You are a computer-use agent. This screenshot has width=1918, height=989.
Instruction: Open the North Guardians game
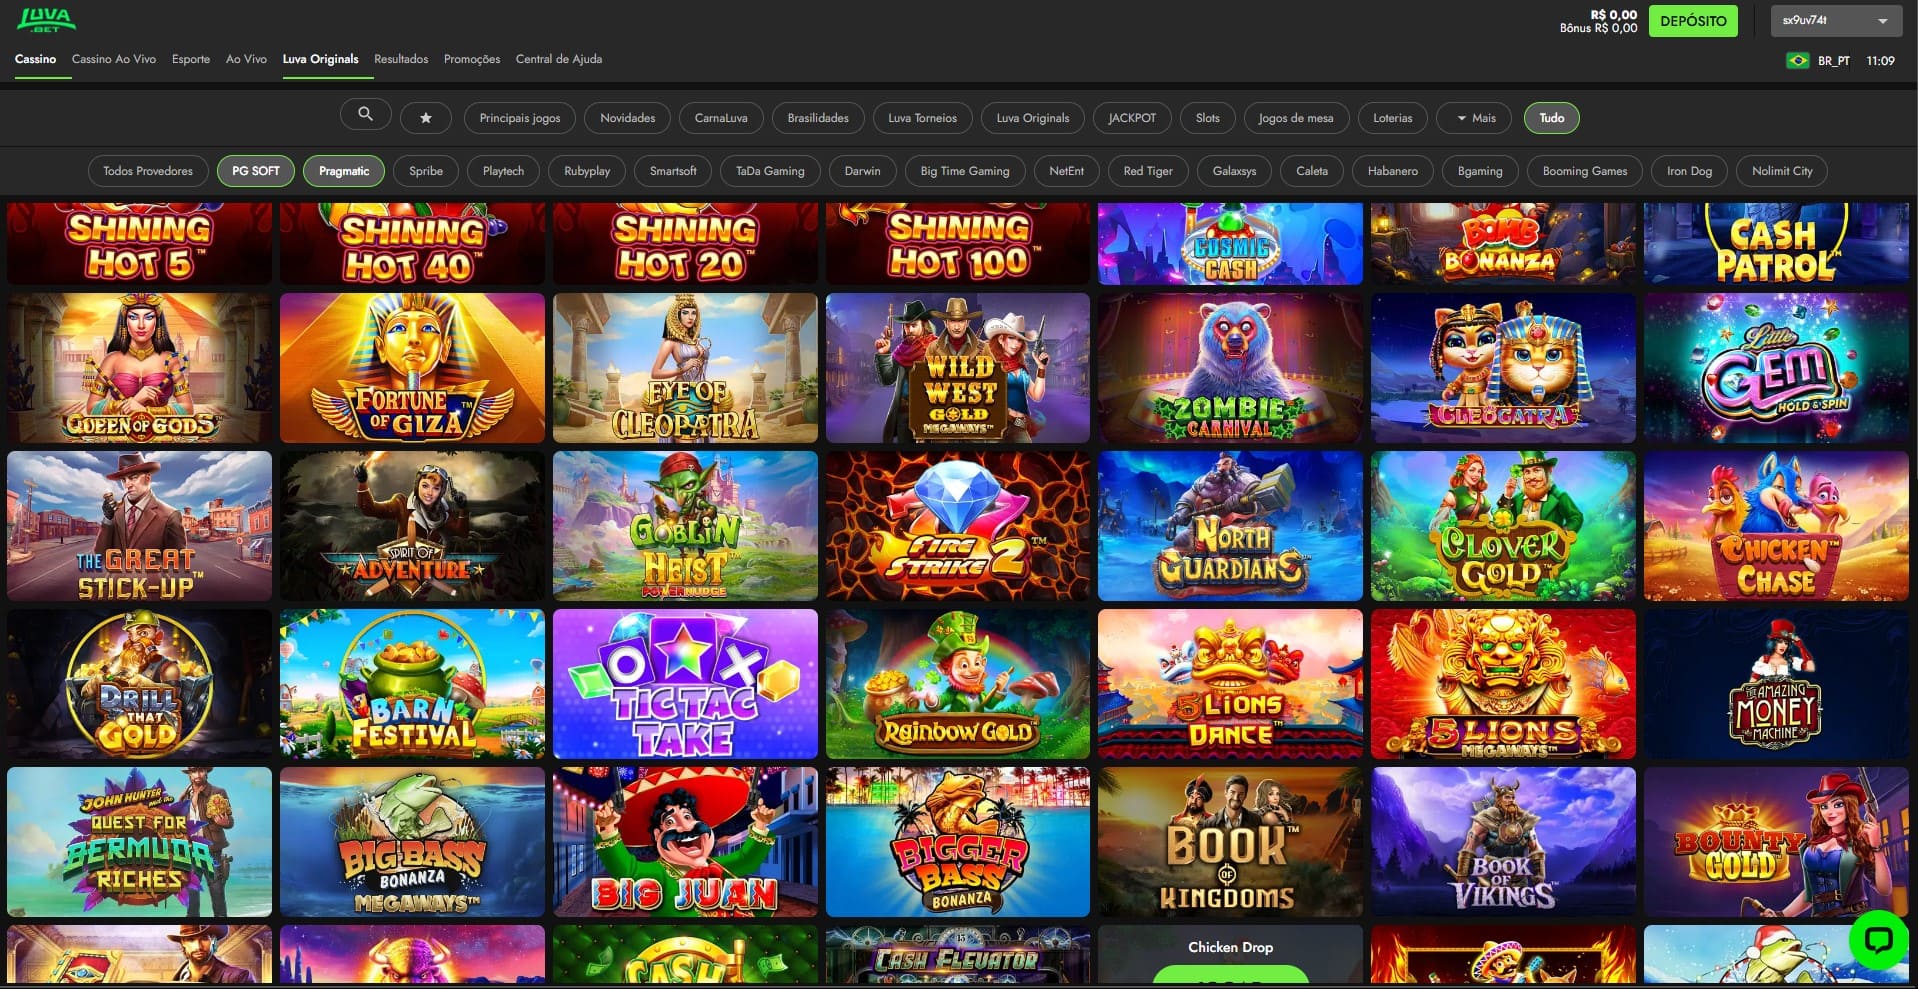(x=1230, y=526)
